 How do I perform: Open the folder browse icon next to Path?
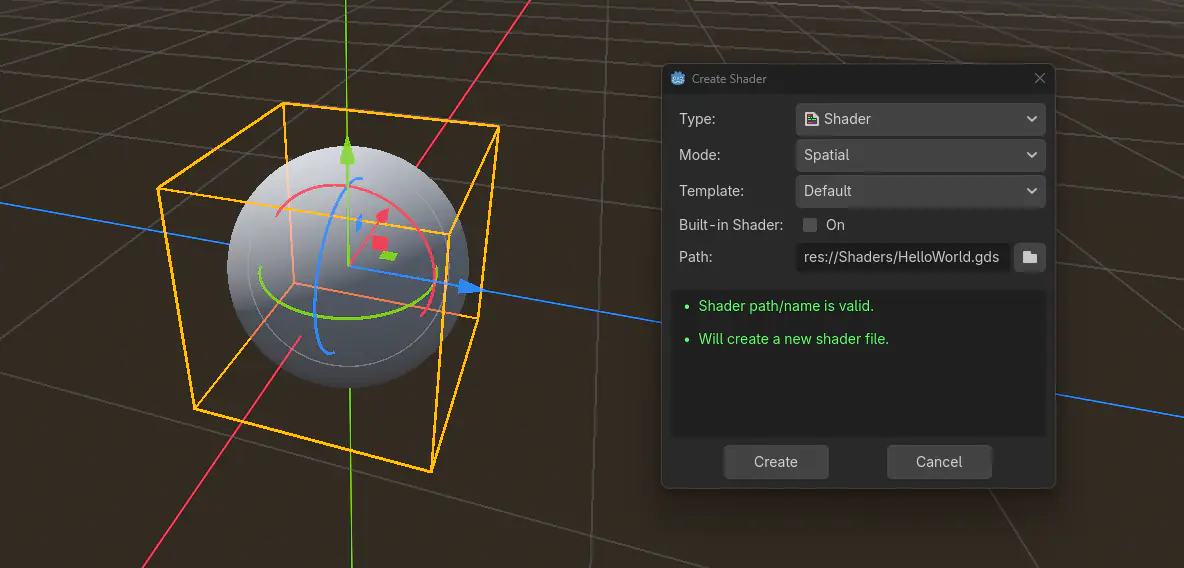pyautogui.click(x=1030, y=258)
